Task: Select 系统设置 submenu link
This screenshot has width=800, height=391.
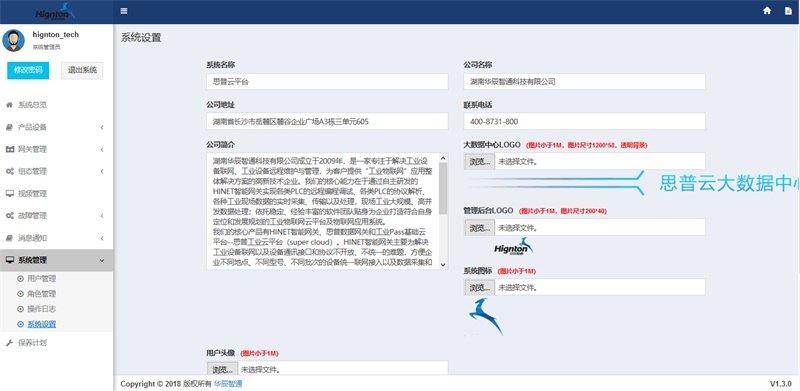Action: pos(41,324)
